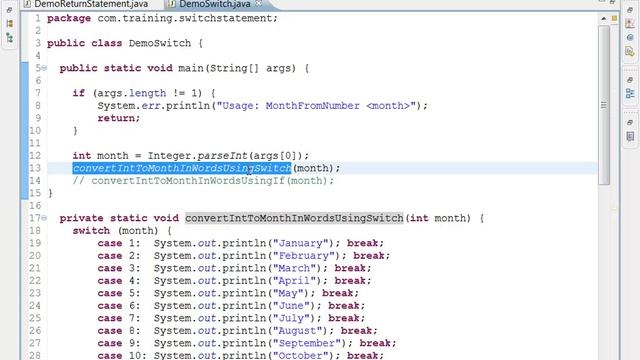Click line number 17 in the gutter
This screenshot has height=360, width=640.
tap(35, 218)
